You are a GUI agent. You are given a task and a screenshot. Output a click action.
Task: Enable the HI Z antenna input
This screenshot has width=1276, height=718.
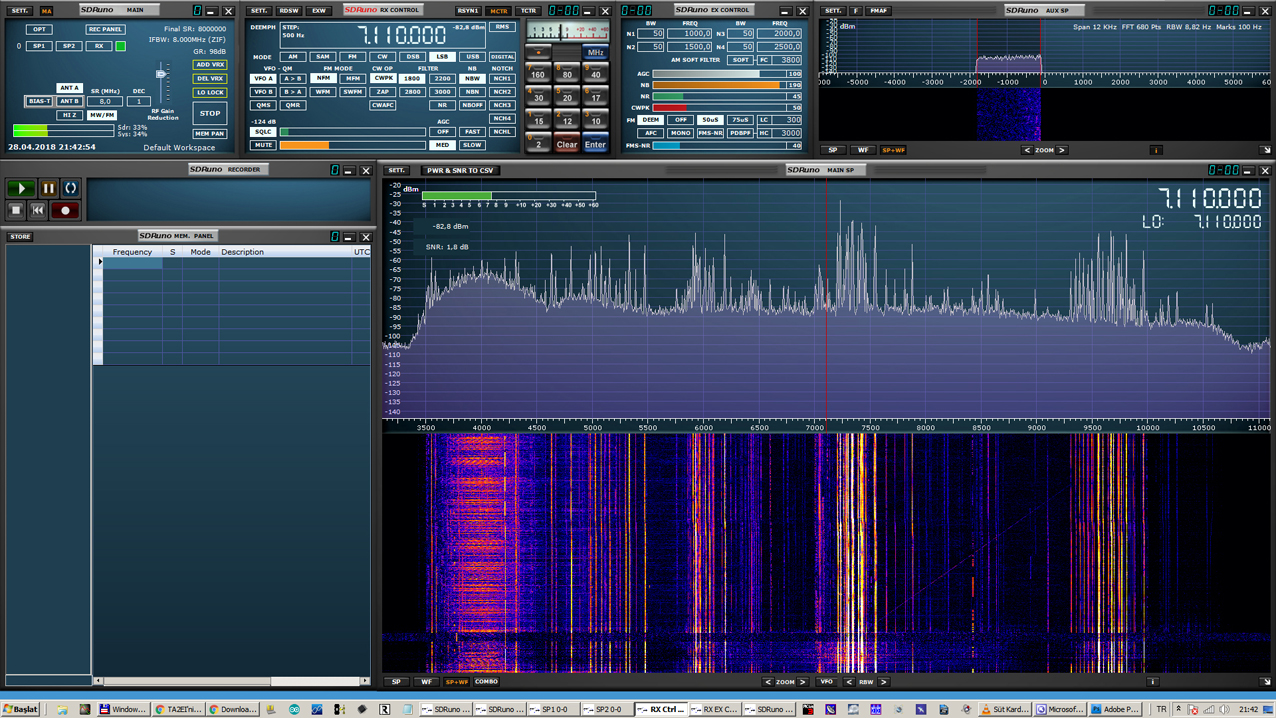69,115
